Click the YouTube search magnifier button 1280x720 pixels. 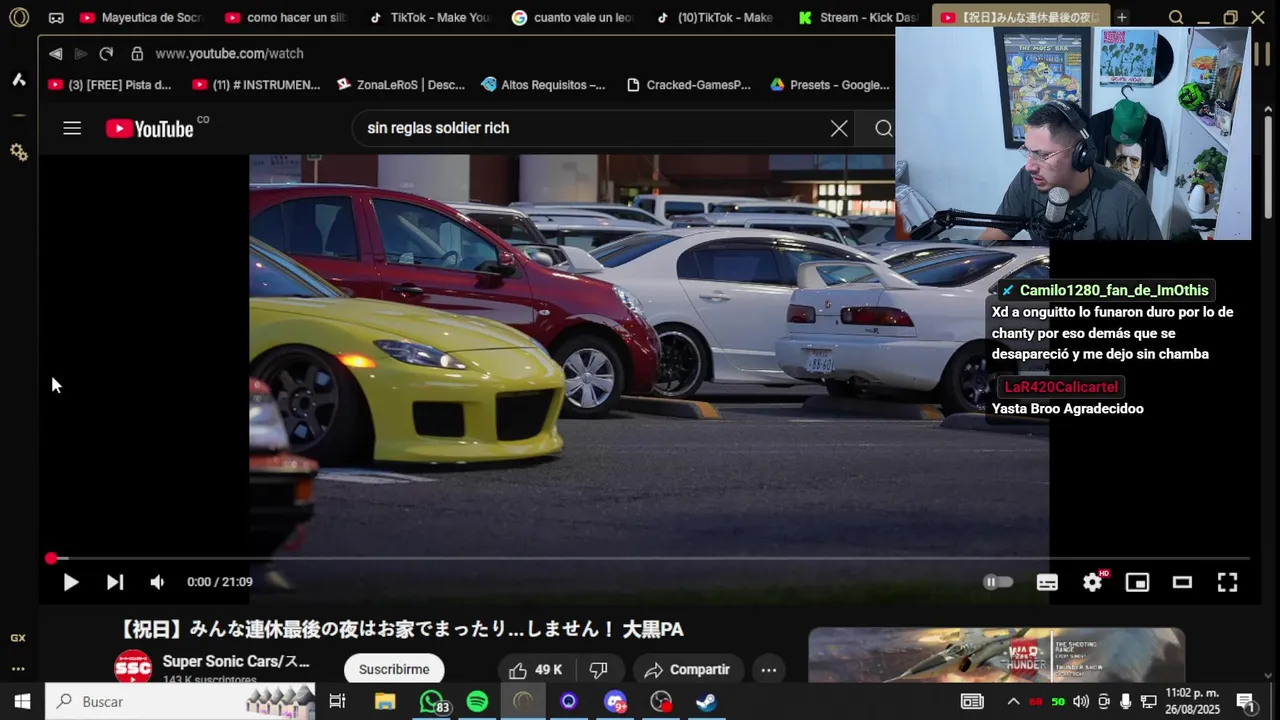point(883,128)
